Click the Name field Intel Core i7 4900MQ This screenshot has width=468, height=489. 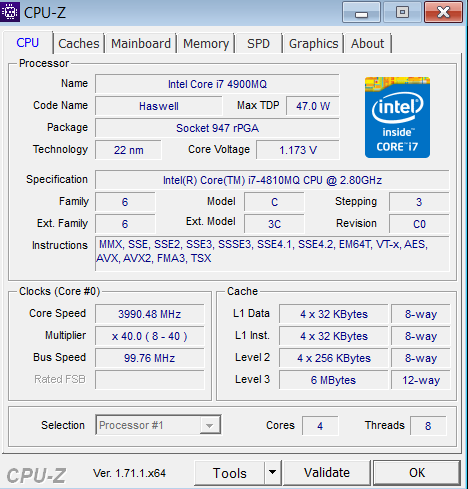[x=217, y=84]
